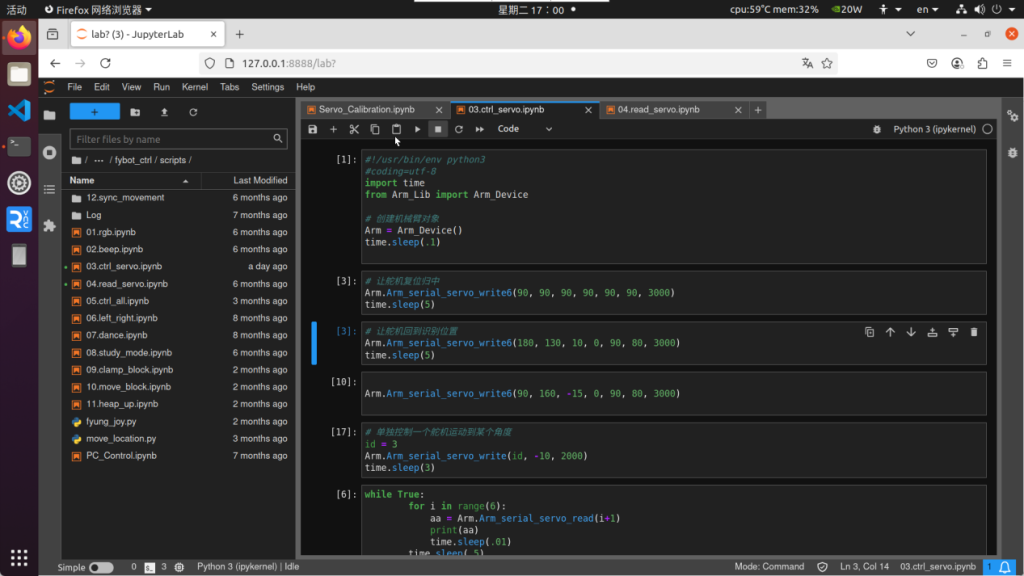Insert a cell below the active cell
1024x576 pixels.
click(x=953, y=332)
